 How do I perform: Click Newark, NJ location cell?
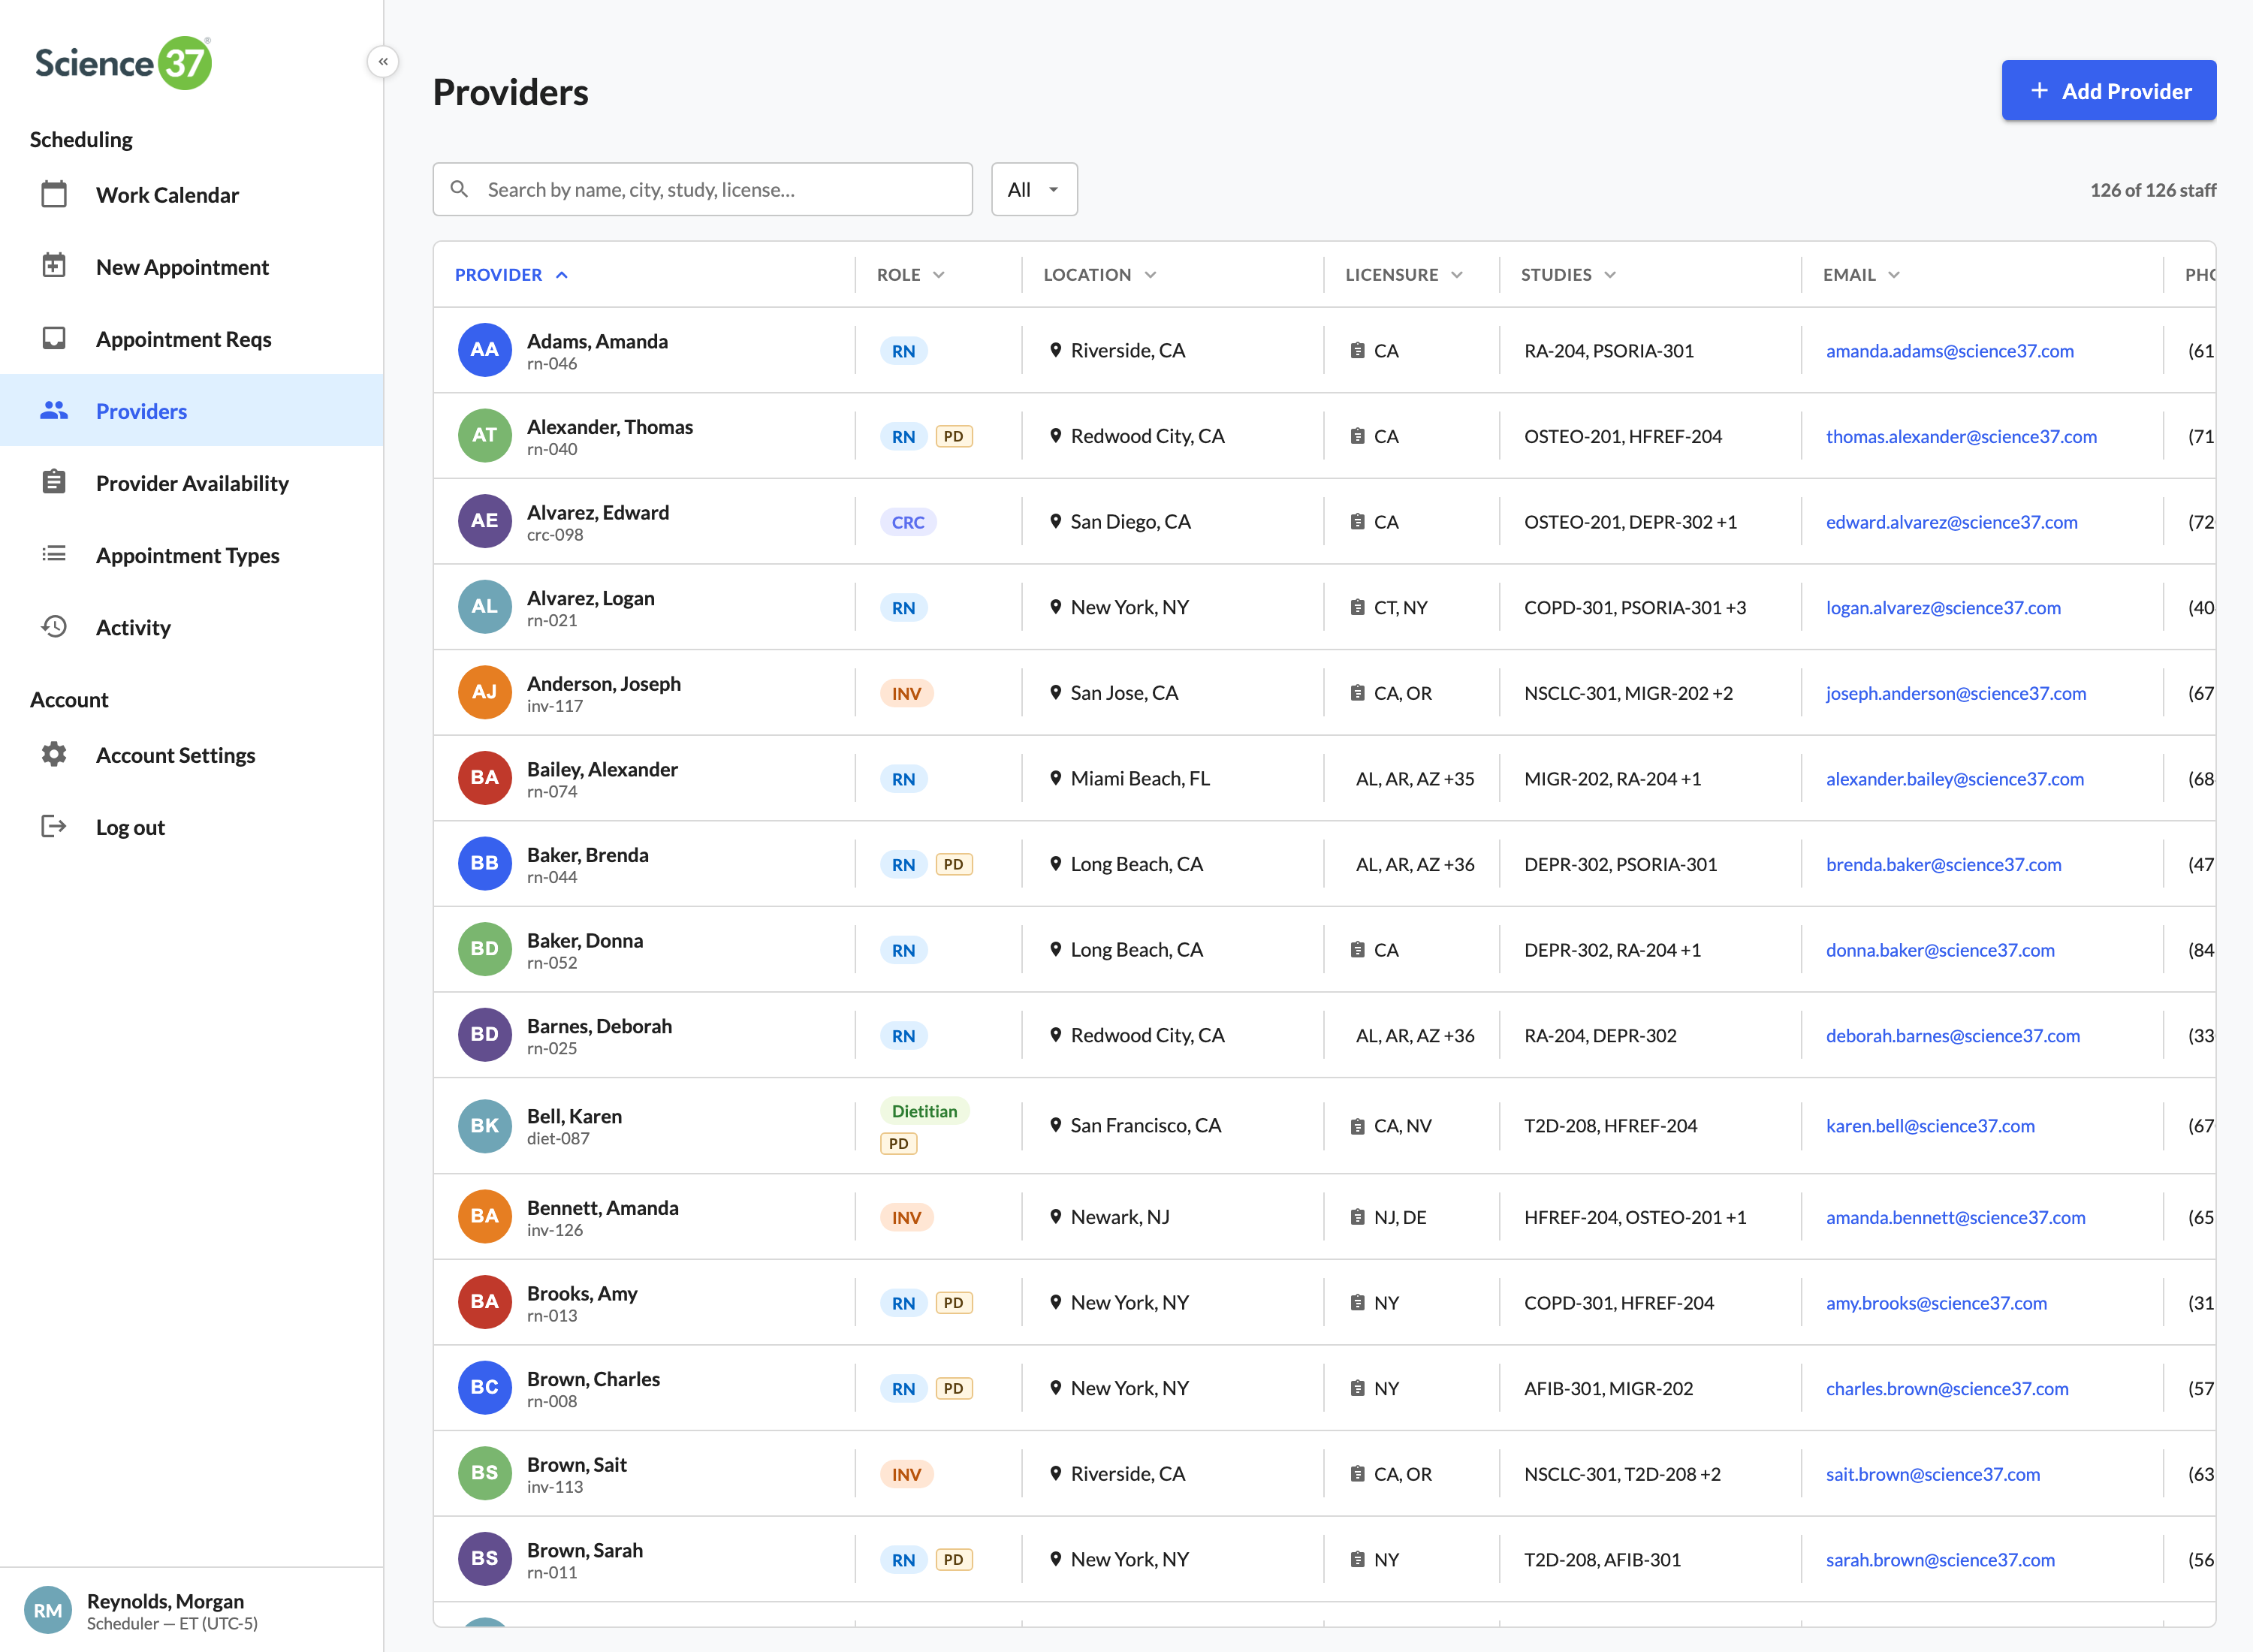coord(1119,1217)
